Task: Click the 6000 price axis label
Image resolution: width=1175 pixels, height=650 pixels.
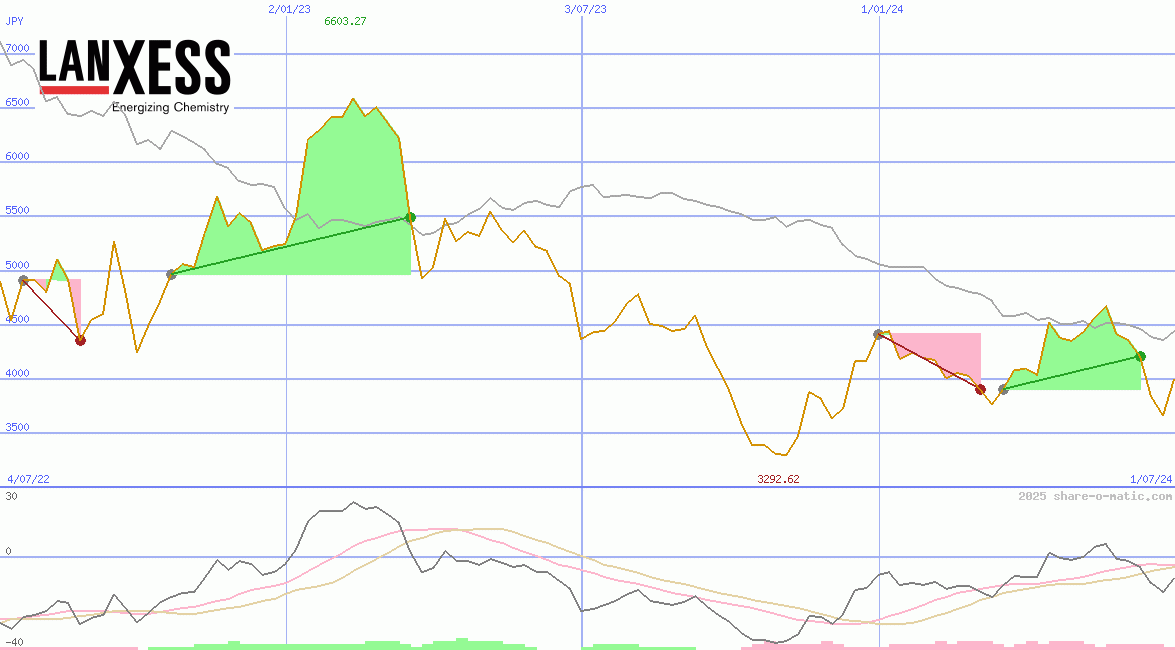Action: [17, 156]
